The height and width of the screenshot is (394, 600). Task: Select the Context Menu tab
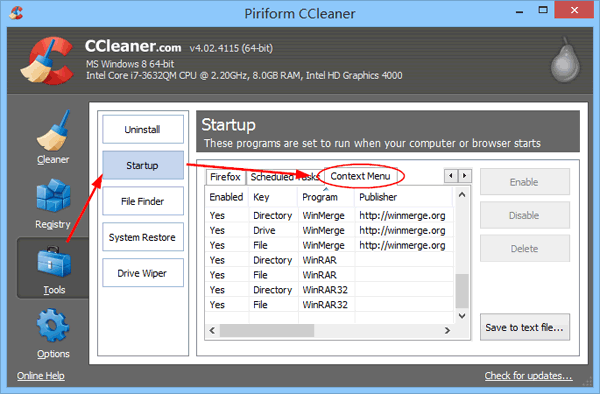pyautogui.click(x=360, y=176)
